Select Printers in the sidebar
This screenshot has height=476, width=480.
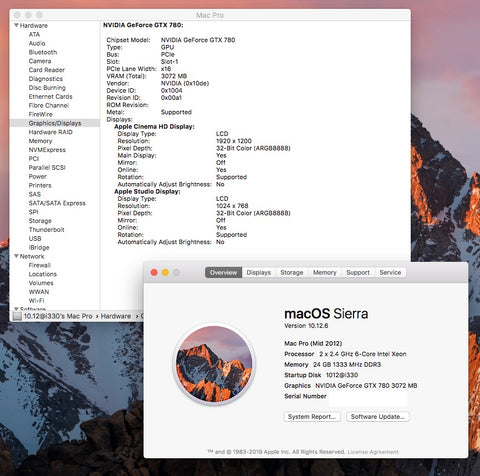[x=40, y=185]
